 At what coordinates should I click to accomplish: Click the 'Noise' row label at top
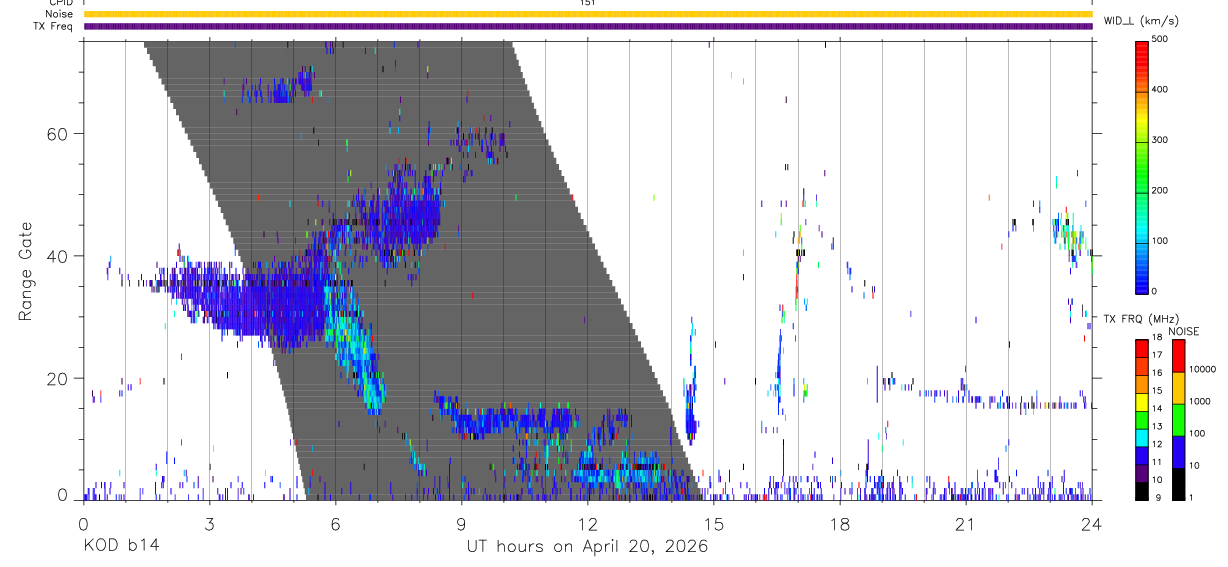tap(60, 14)
